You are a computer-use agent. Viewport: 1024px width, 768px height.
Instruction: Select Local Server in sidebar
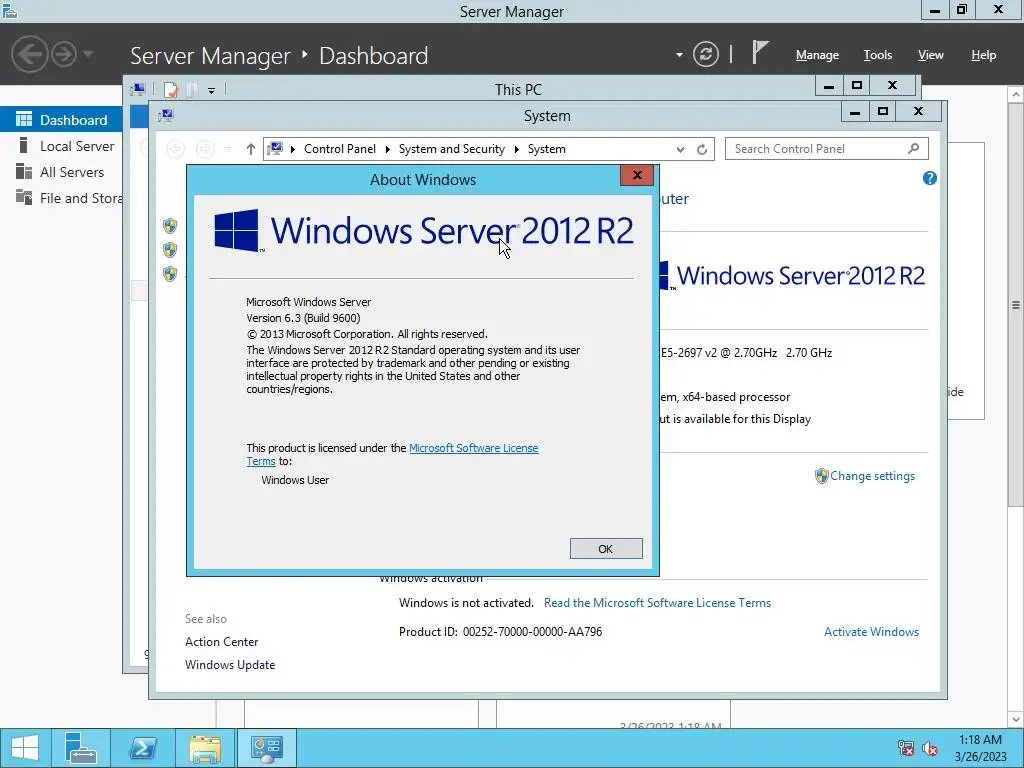pos(77,146)
